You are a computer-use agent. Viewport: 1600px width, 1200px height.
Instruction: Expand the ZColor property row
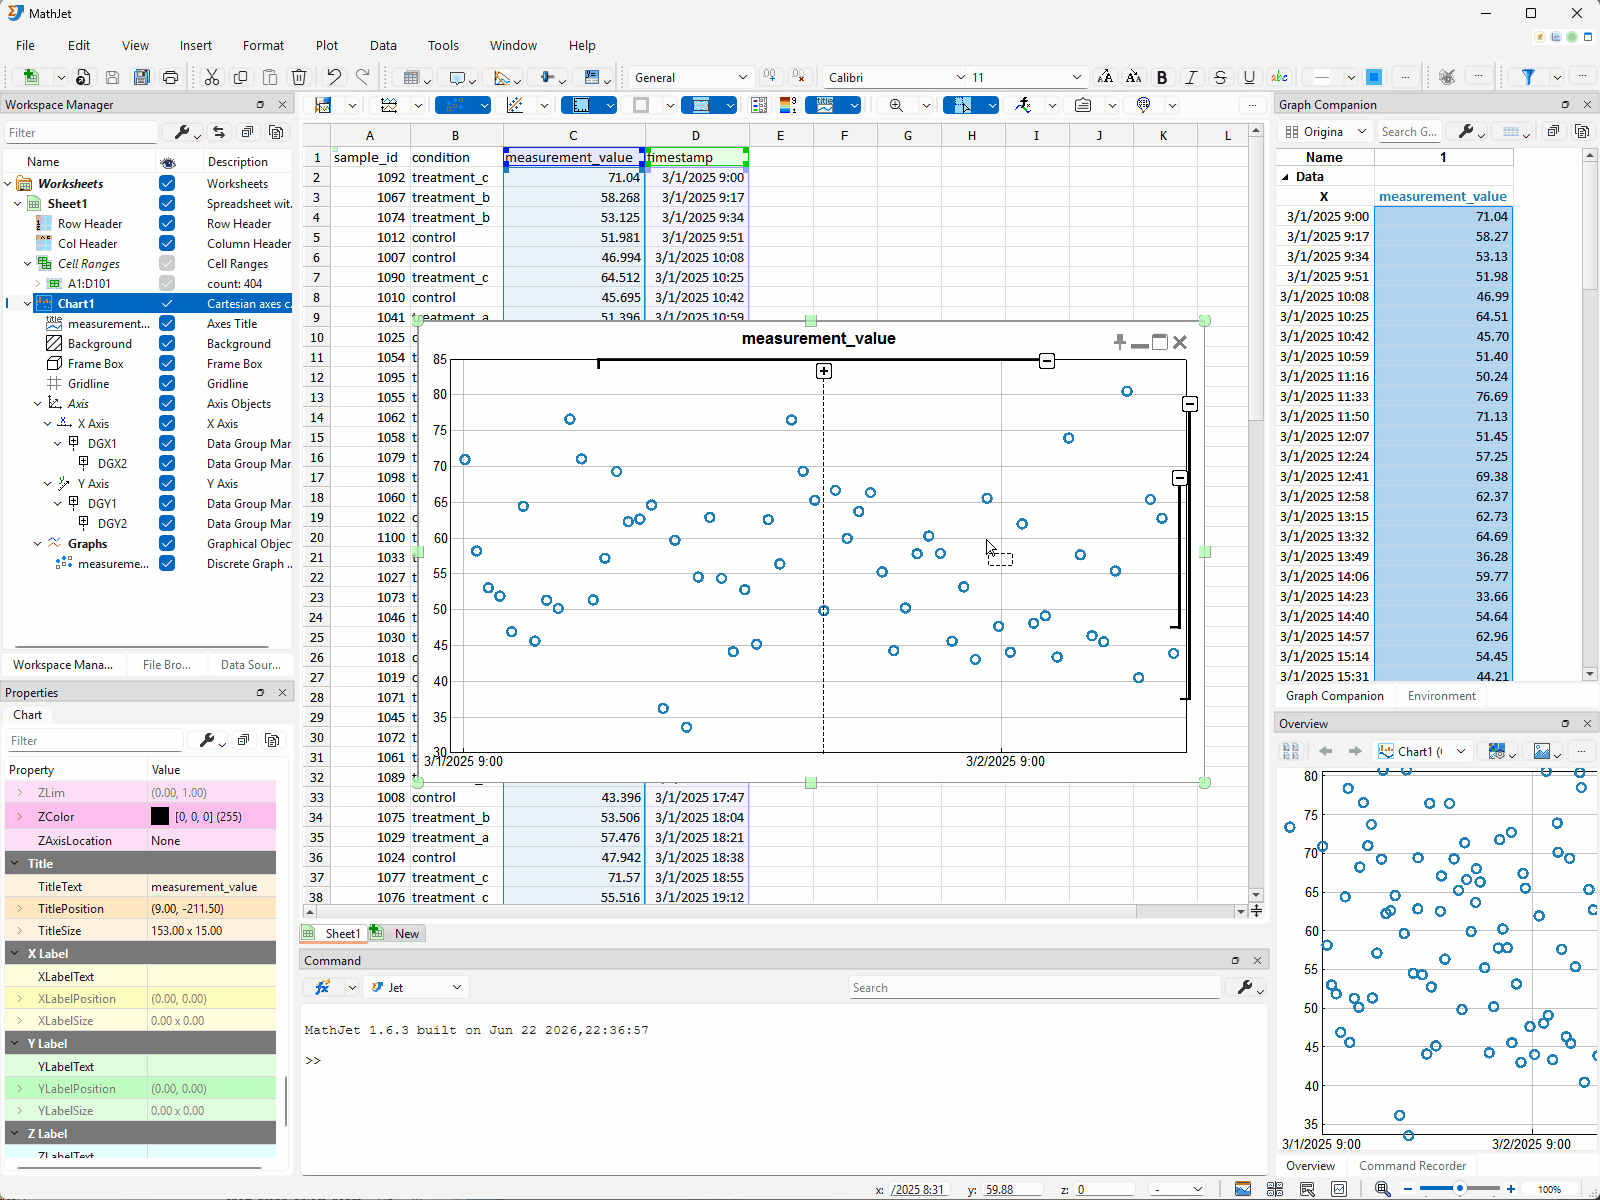[19, 816]
